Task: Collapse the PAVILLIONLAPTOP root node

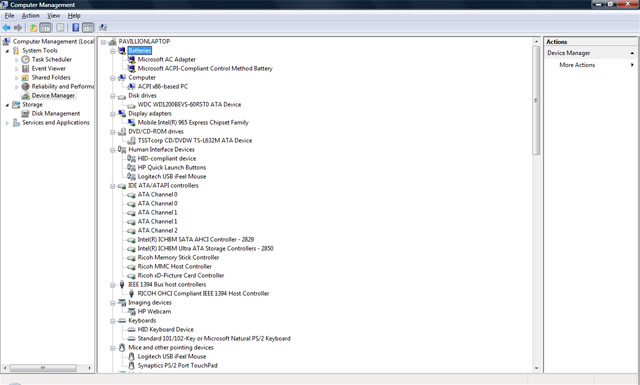Action: 103,42
